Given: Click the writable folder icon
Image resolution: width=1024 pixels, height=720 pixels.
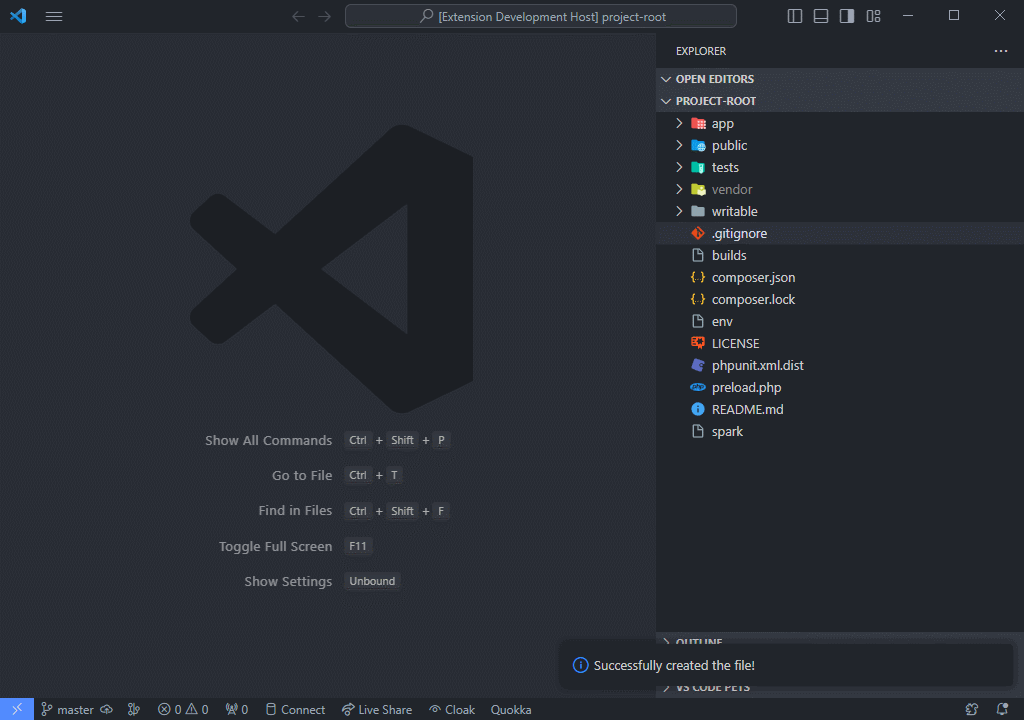Looking at the screenshot, I should pyautogui.click(x=698, y=211).
